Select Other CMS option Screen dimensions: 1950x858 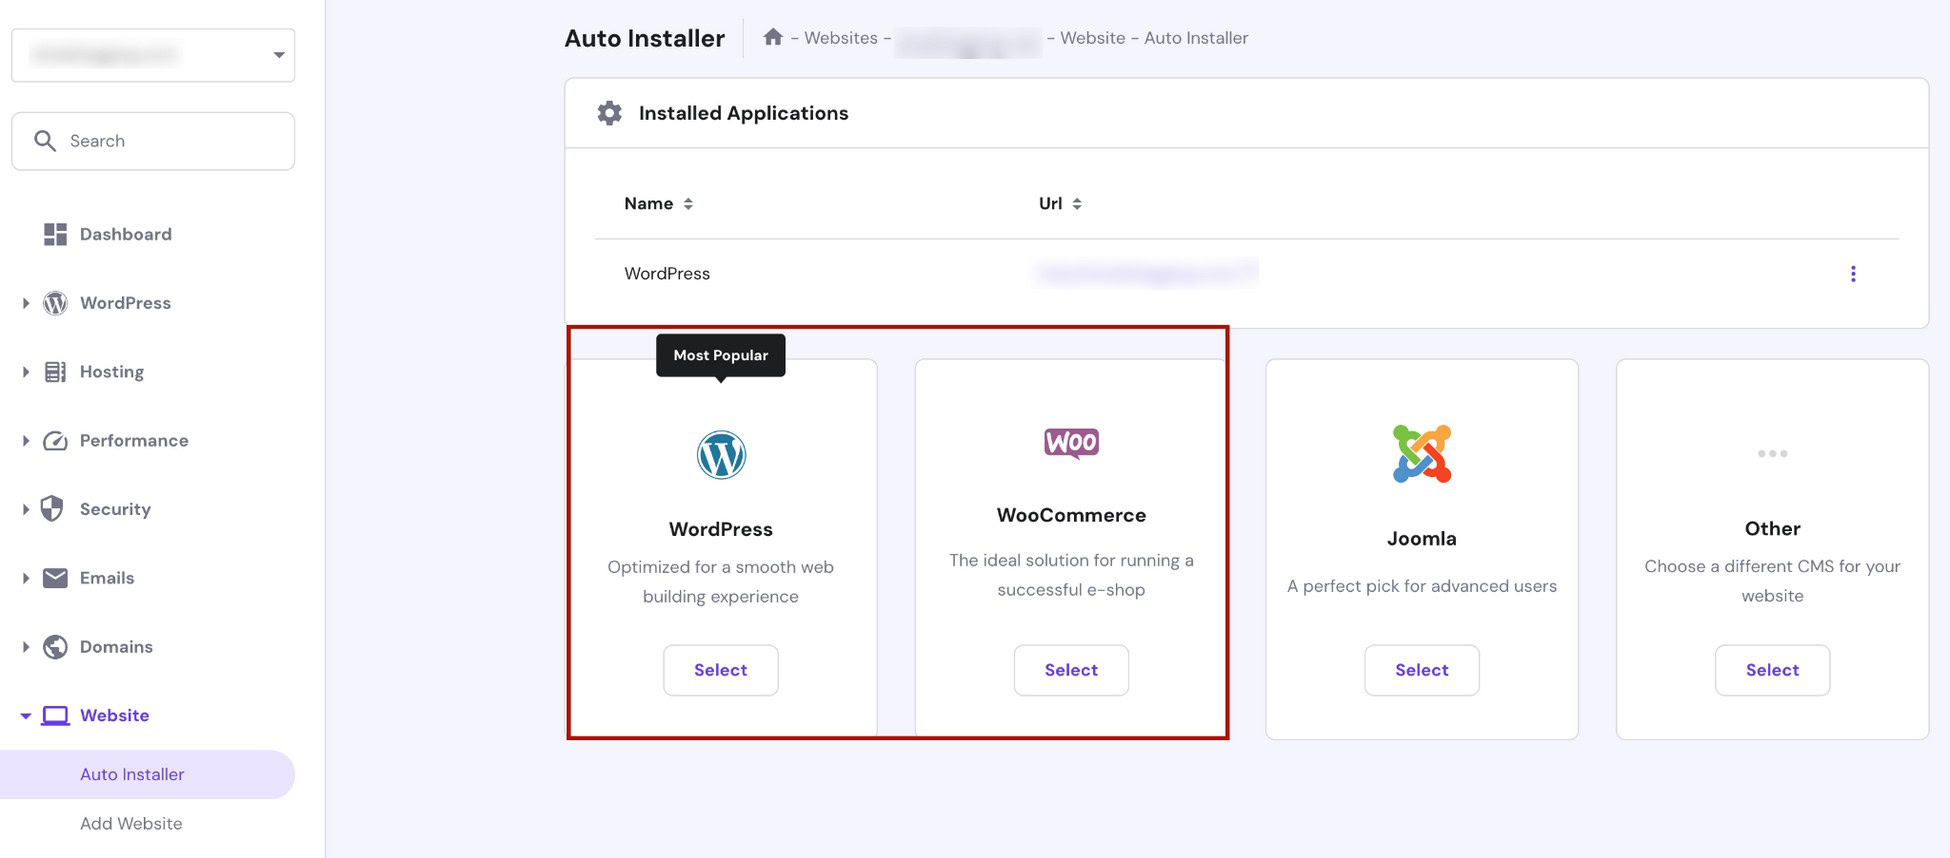click(1772, 670)
